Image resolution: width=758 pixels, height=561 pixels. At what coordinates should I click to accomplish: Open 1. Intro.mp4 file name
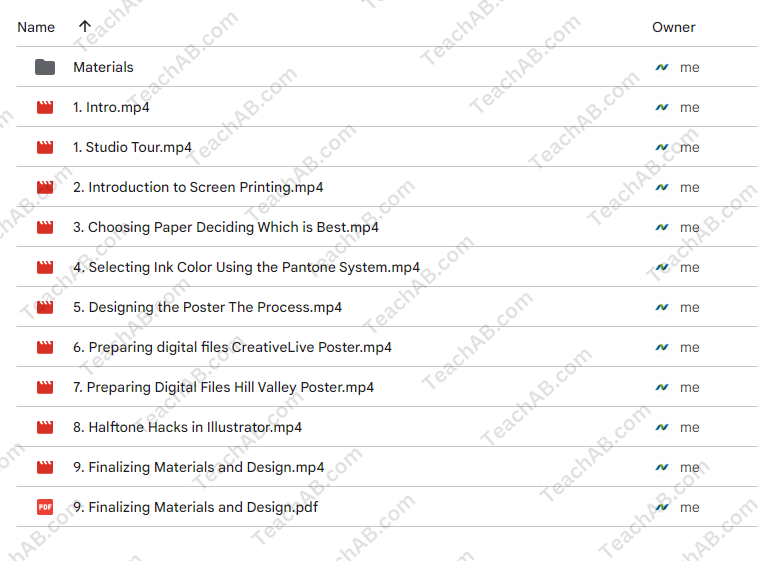pos(111,107)
